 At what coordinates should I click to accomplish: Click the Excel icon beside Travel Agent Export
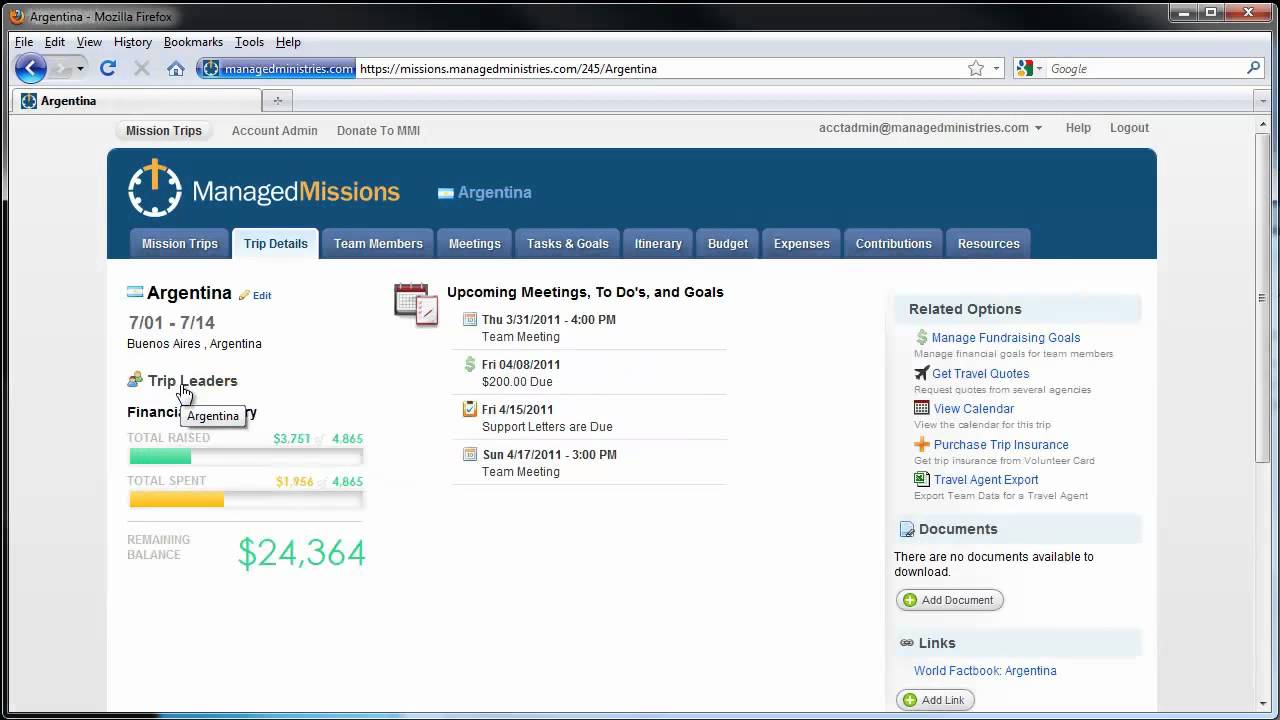(x=922, y=479)
